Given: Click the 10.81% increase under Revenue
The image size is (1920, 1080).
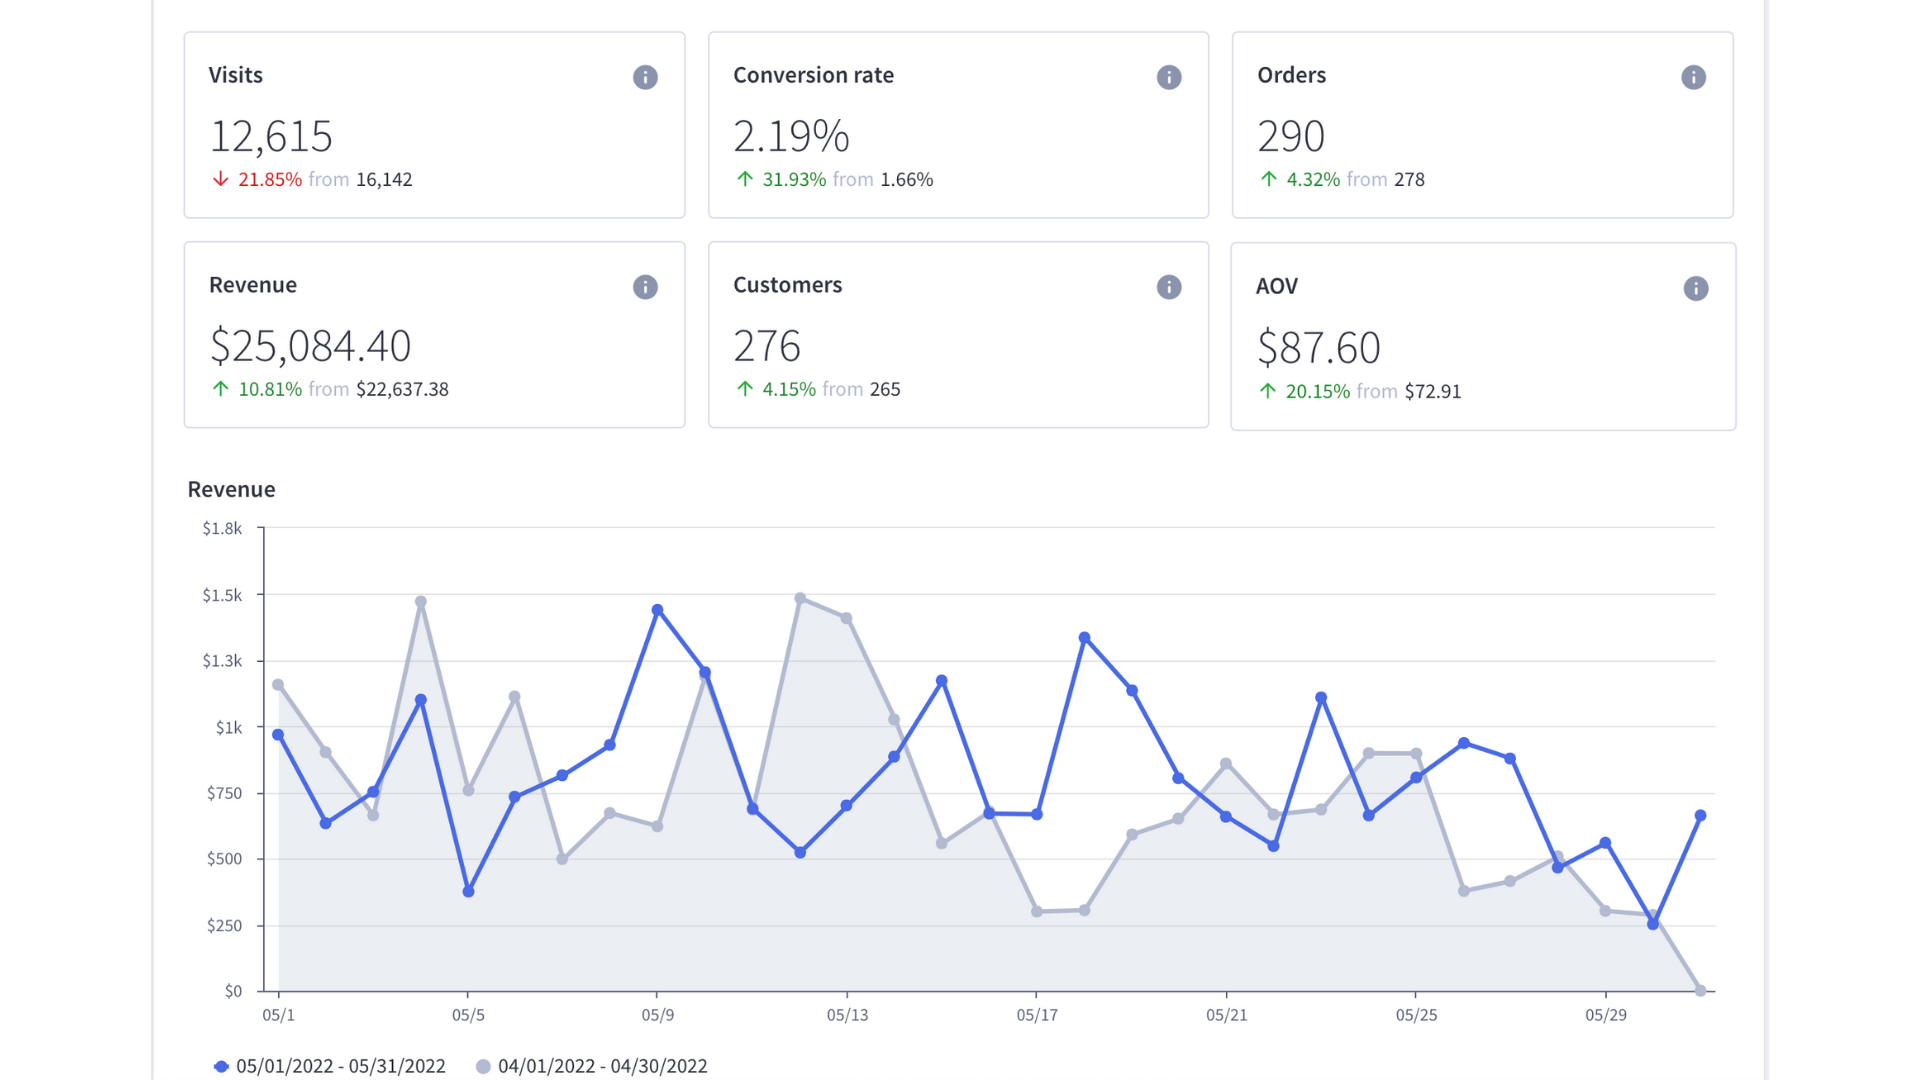Looking at the screenshot, I should 270,389.
